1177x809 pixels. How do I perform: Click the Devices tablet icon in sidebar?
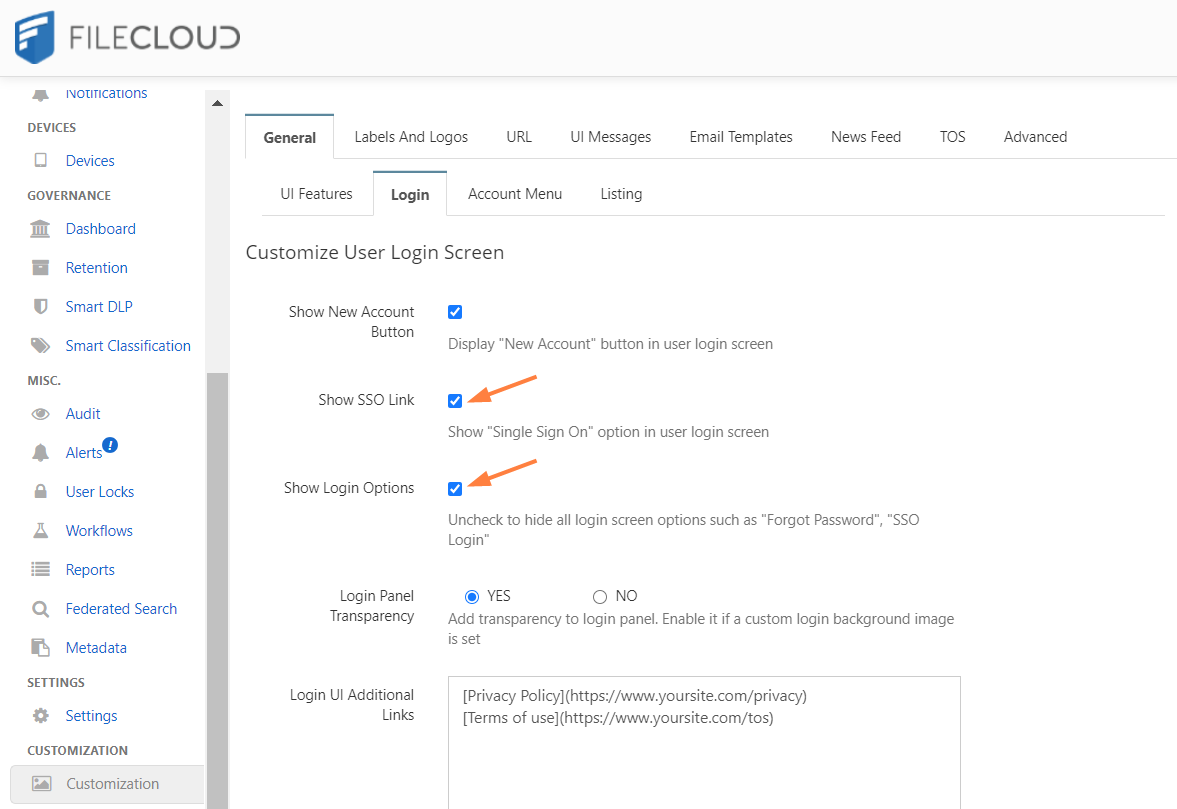(x=41, y=161)
